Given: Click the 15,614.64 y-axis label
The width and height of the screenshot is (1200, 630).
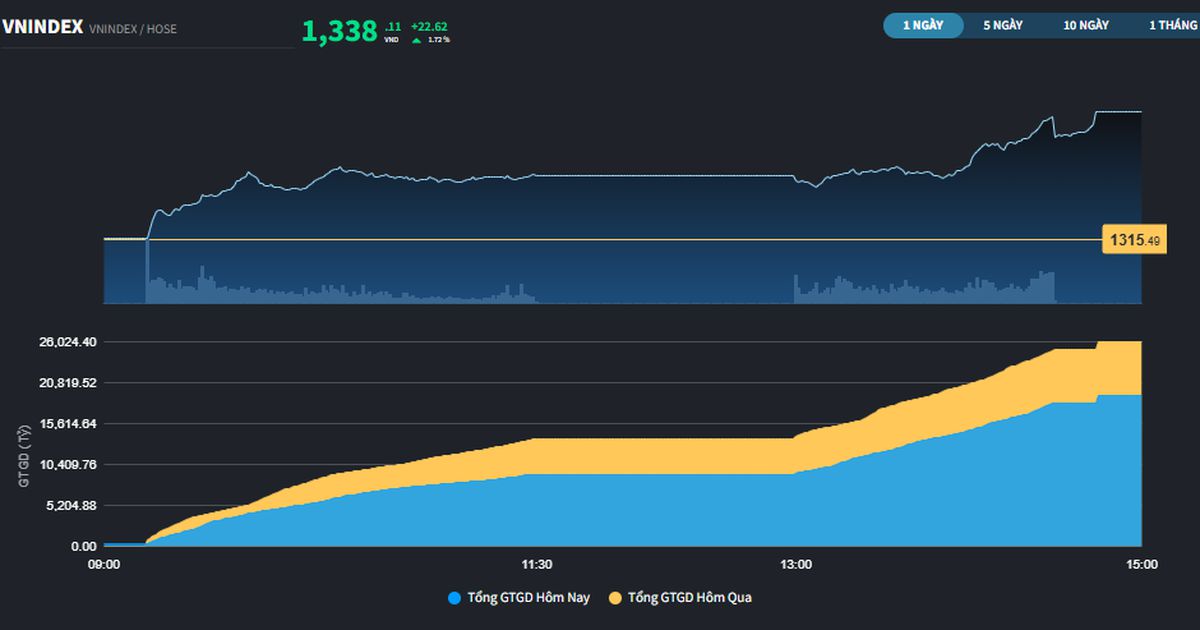Looking at the screenshot, I should [69, 424].
